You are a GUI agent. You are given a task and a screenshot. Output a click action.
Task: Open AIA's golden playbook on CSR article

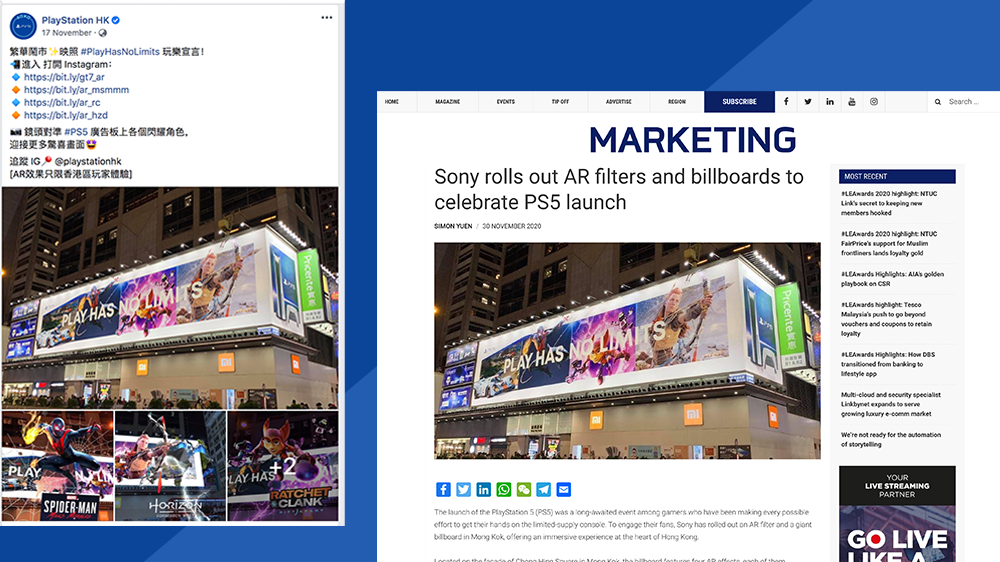pos(892,279)
